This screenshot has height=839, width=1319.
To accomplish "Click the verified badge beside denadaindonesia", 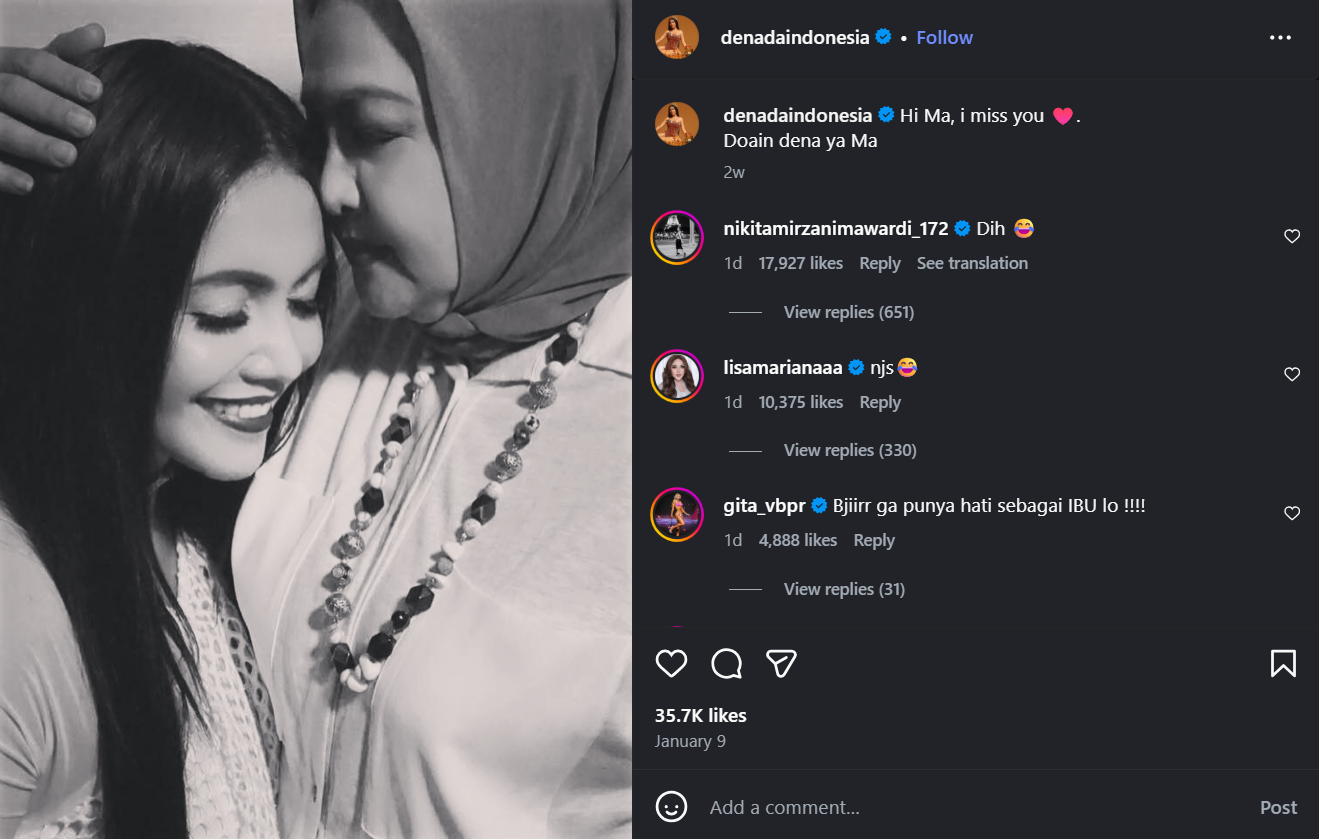I will [x=883, y=37].
